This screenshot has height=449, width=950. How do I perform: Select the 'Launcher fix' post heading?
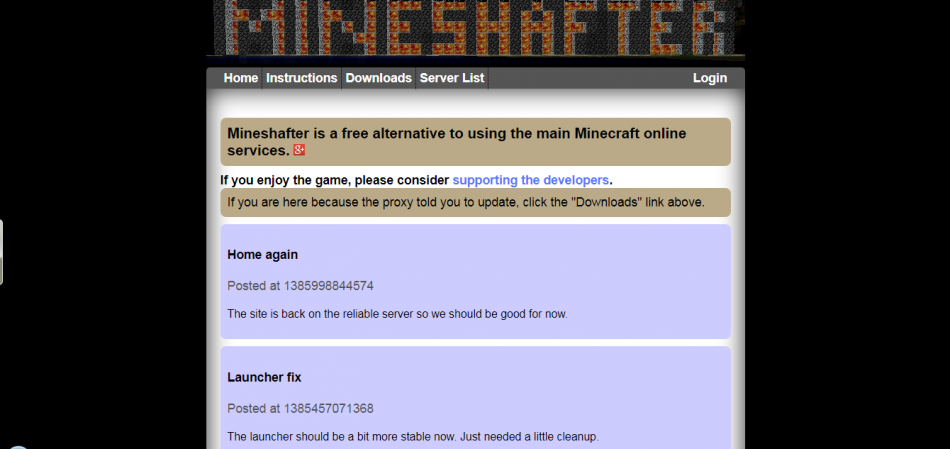(x=264, y=377)
